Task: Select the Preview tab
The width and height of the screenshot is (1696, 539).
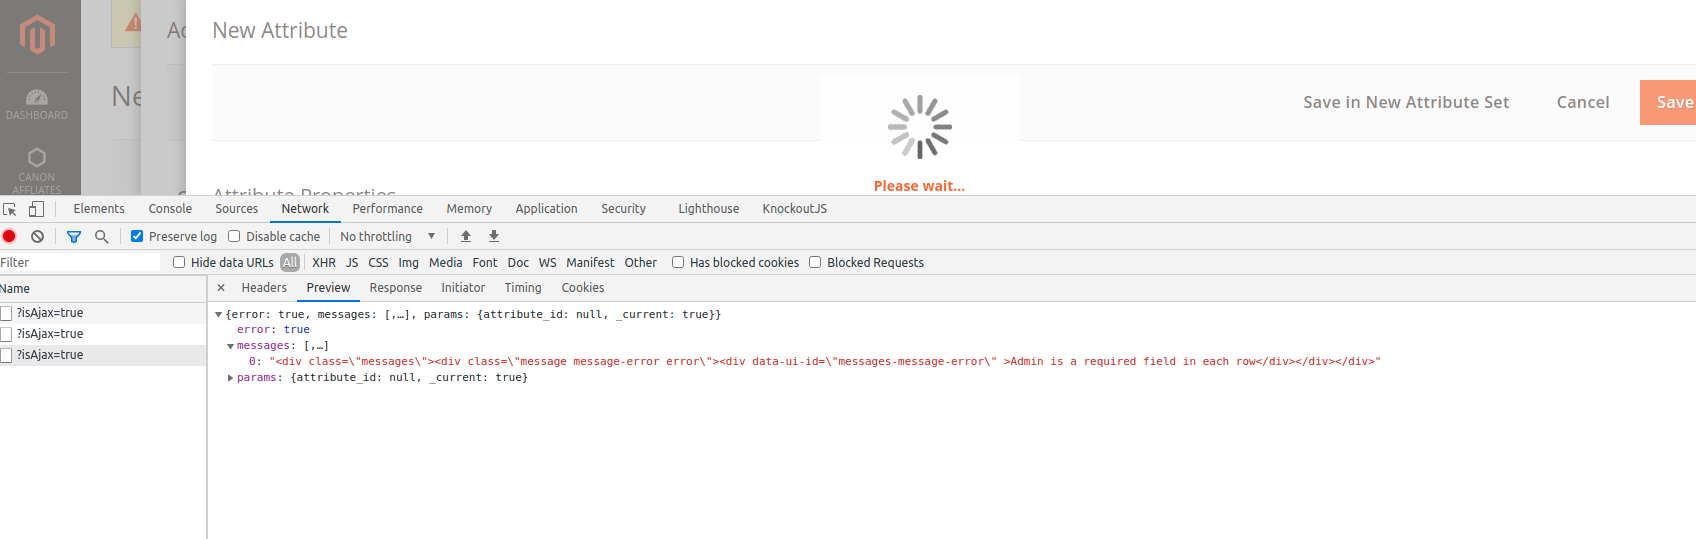Action: coord(328,288)
